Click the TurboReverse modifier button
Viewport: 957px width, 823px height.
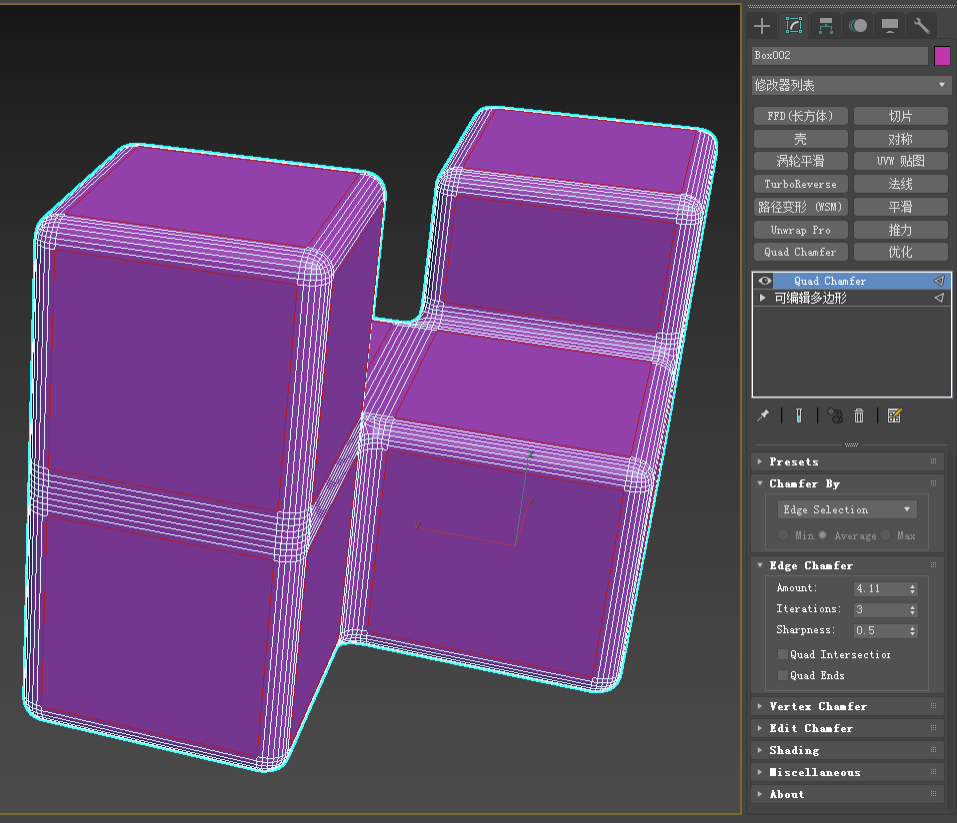tap(800, 184)
